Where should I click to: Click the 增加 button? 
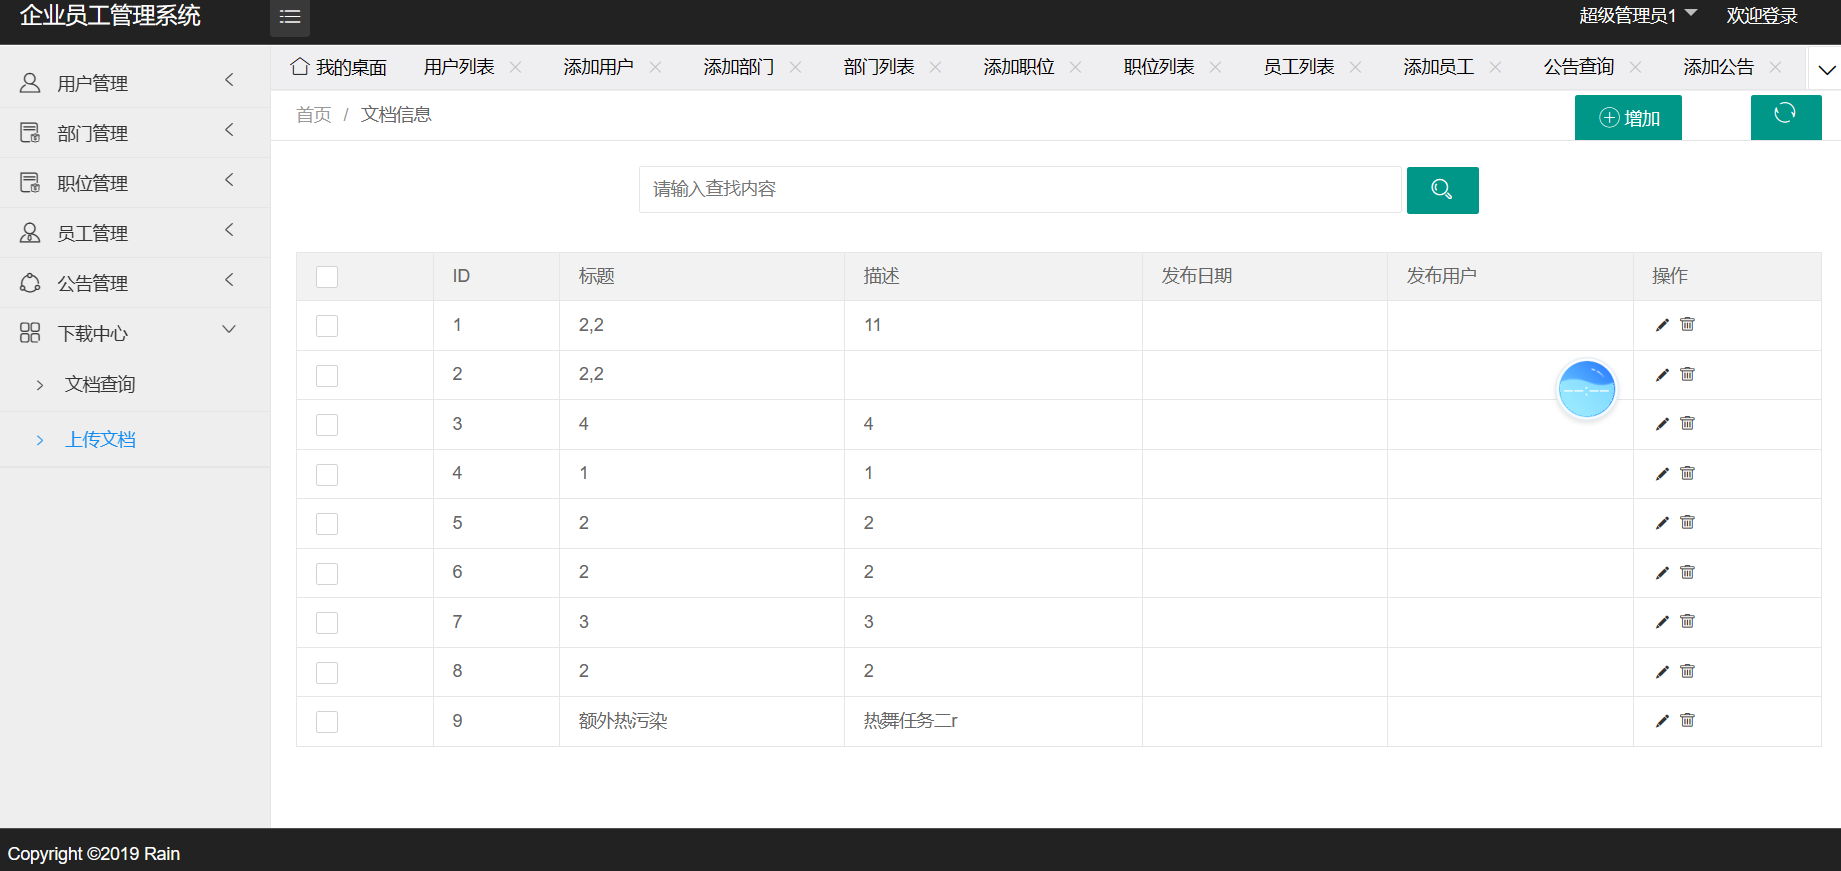1628,118
